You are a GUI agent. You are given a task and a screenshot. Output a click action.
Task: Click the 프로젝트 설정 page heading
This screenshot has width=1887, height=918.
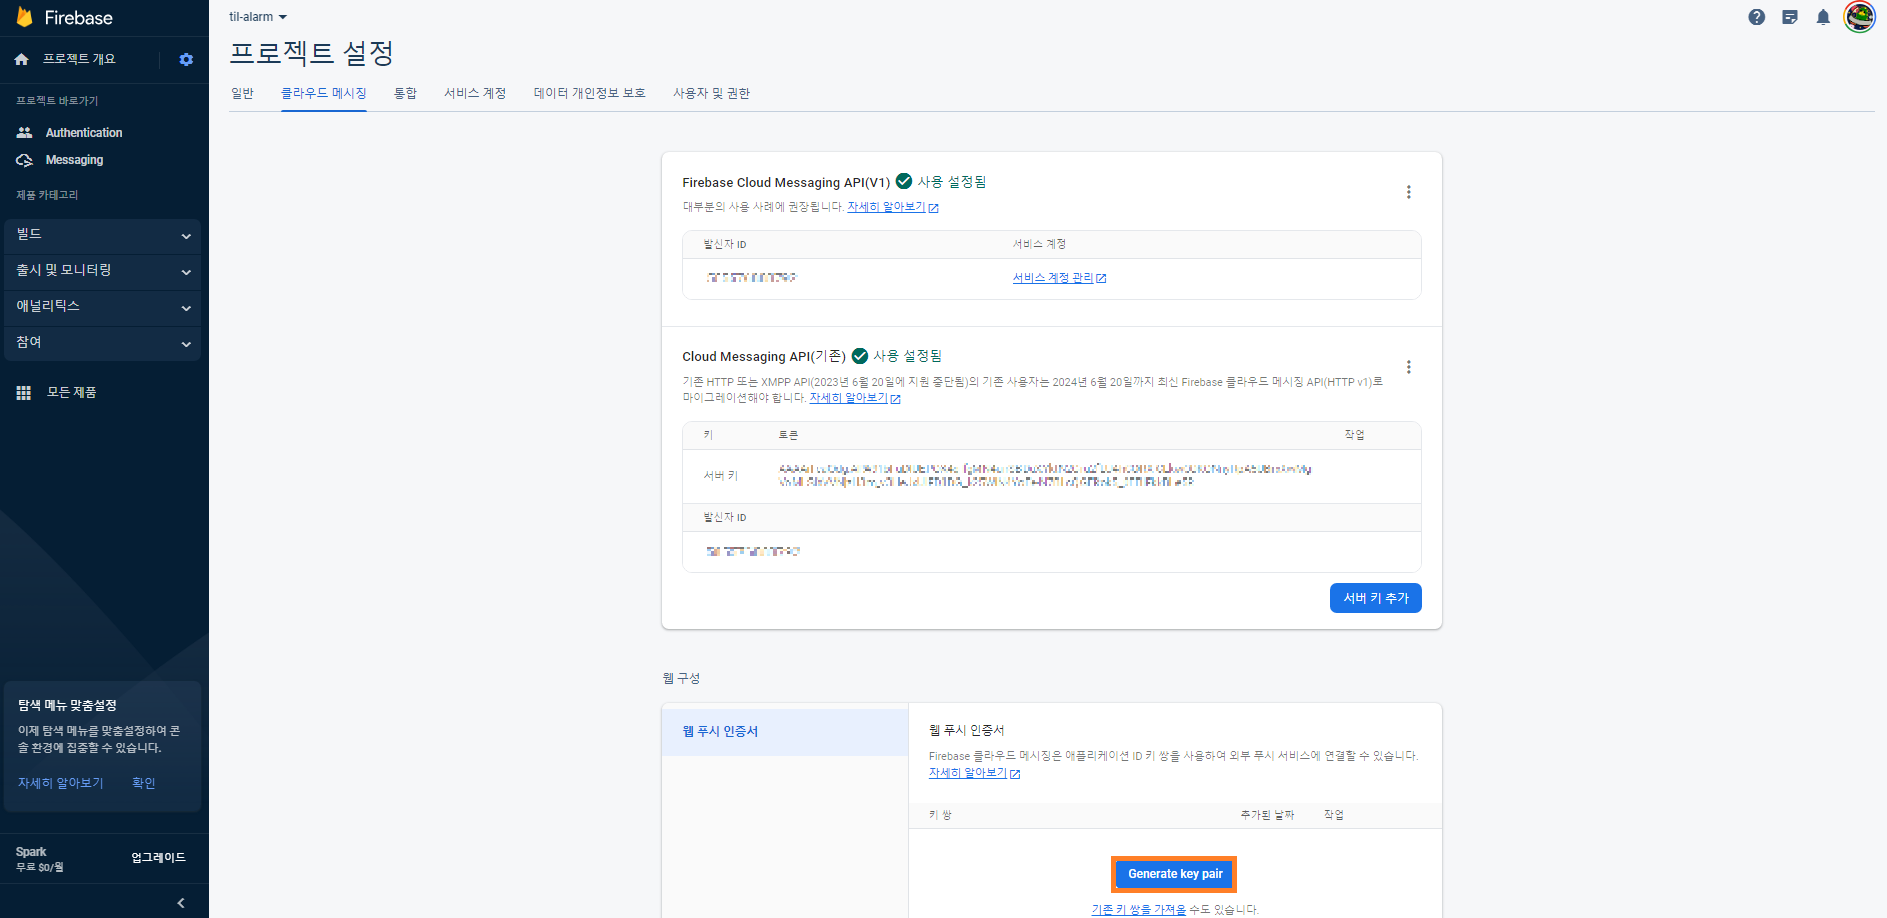(x=311, y=53)
